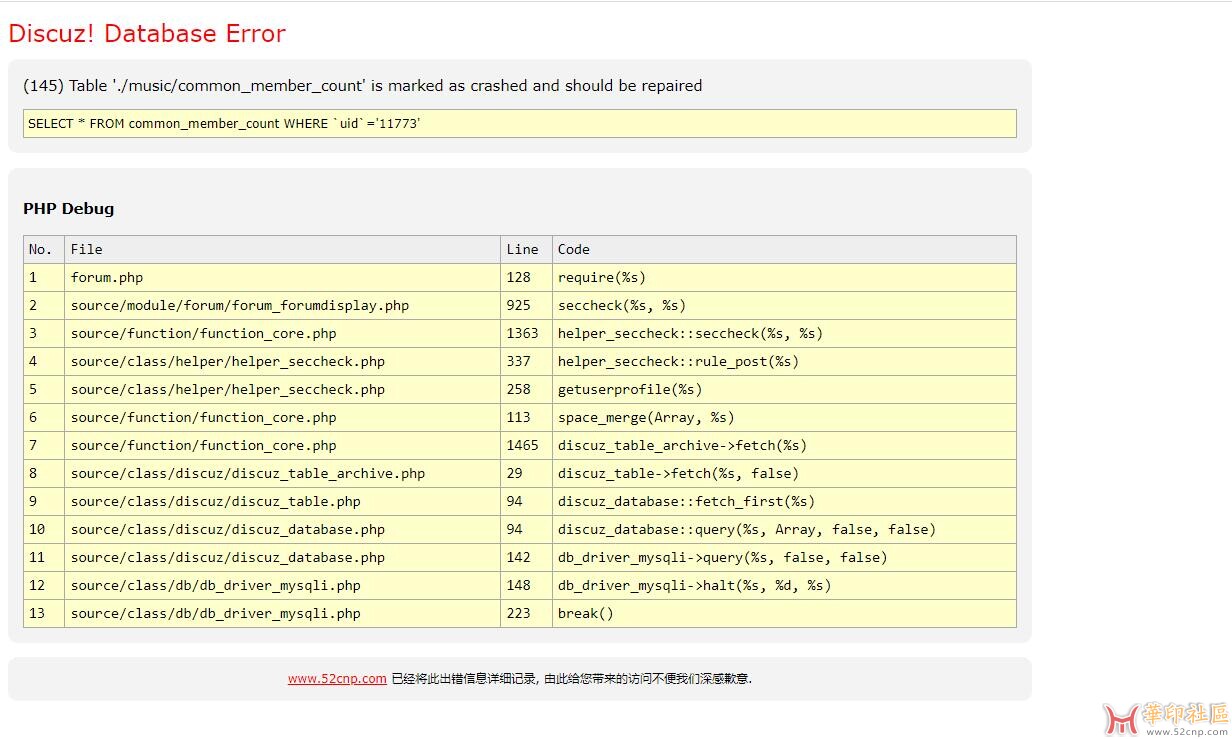Click line number 128
1232x739 pixels.
tap(527, 277)
